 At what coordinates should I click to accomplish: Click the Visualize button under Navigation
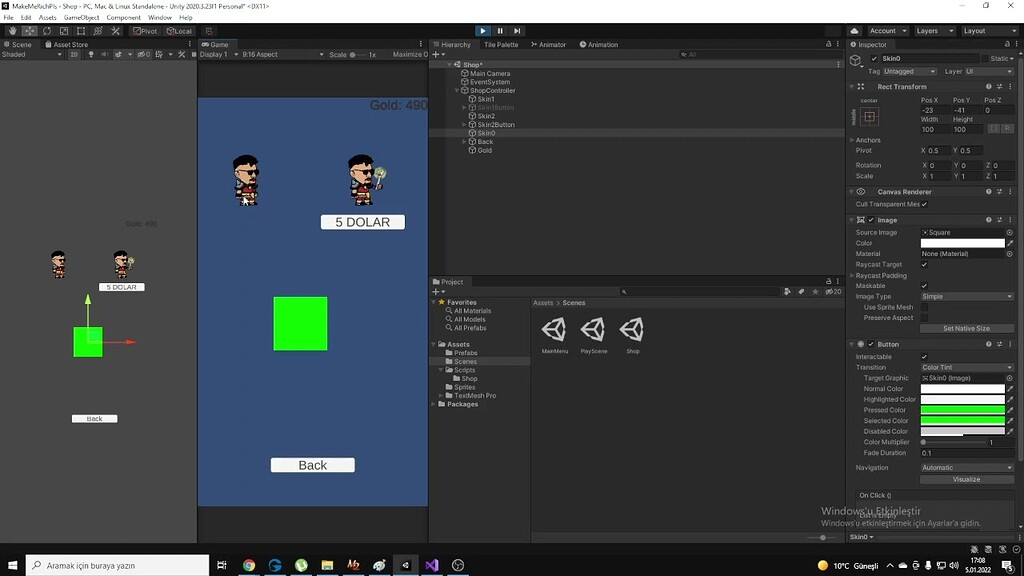pos(965,479)
